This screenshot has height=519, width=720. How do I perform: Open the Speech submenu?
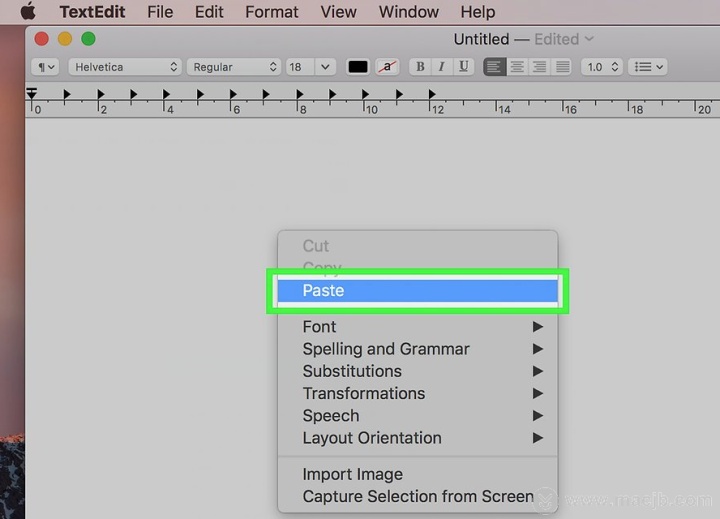[x=418, y=416]
